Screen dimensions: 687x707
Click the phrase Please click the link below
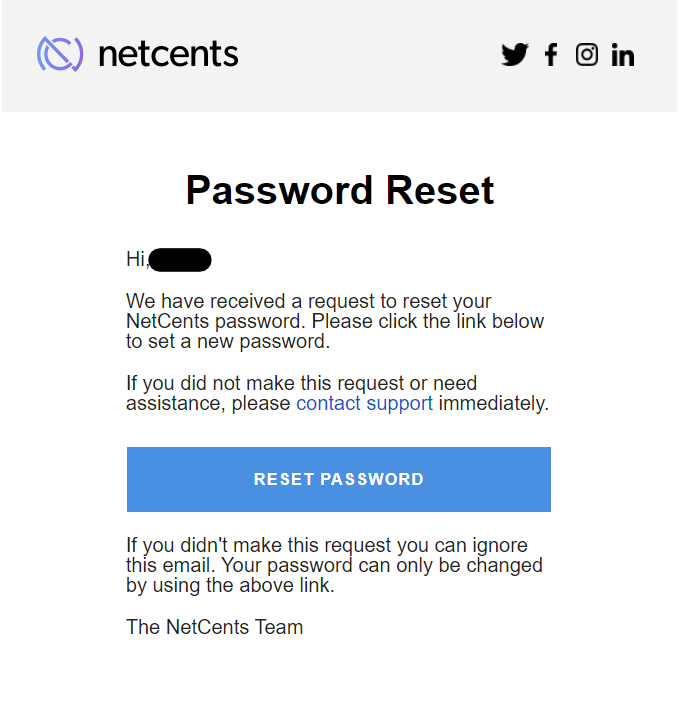pyautogui.click(x=428, y=321)
